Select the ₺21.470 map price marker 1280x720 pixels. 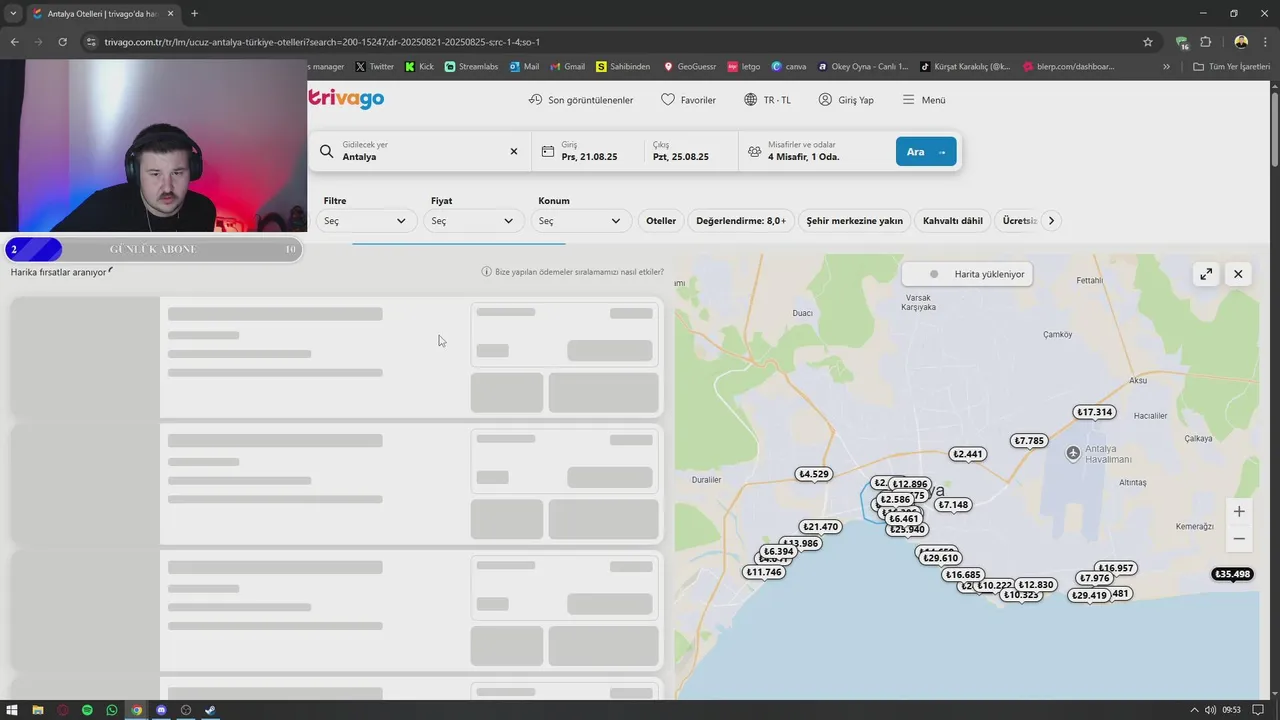click(821, 527)
